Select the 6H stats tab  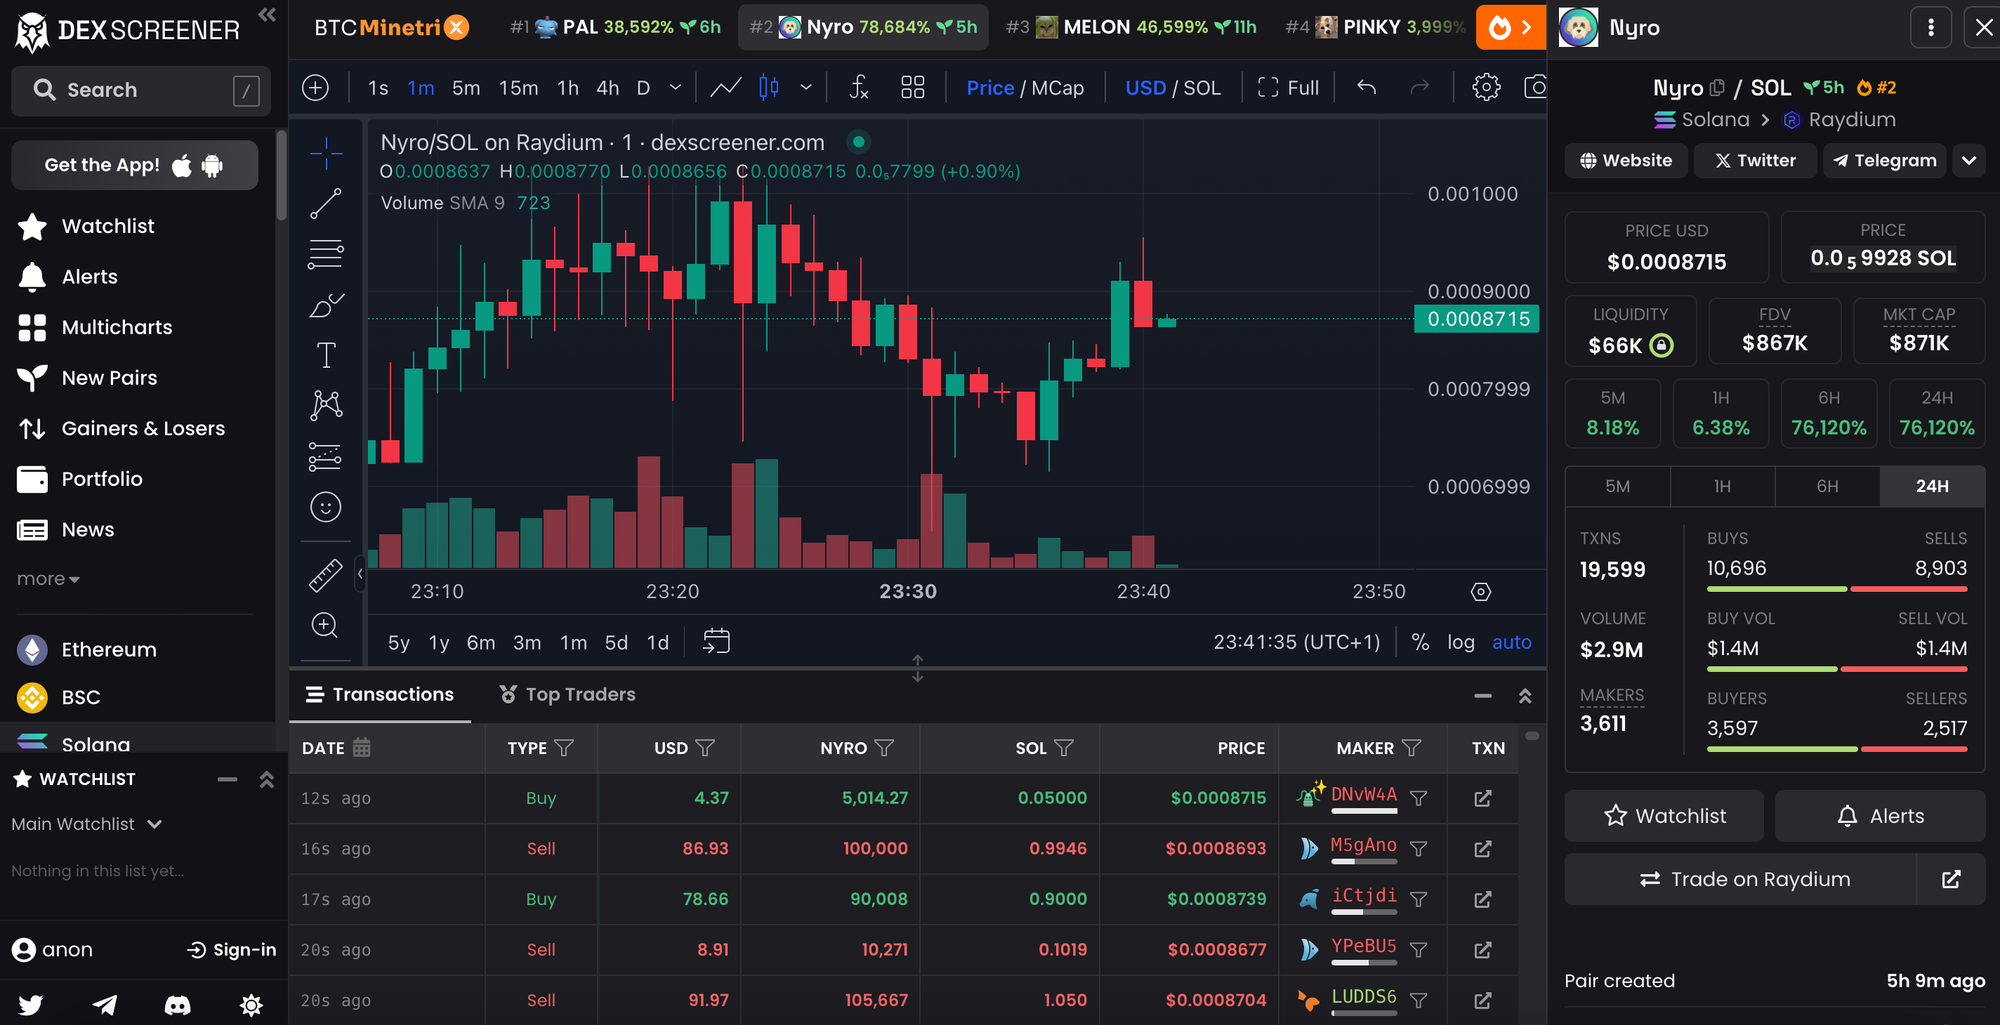pyautogui.click(x=1827, y=486)
